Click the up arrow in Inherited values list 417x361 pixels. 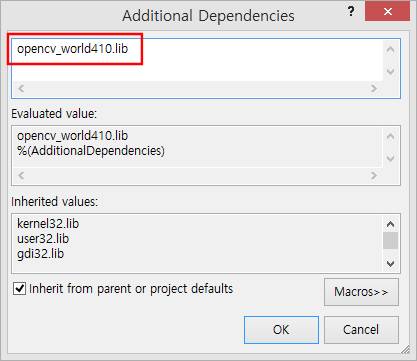click(x=390, y=224)
